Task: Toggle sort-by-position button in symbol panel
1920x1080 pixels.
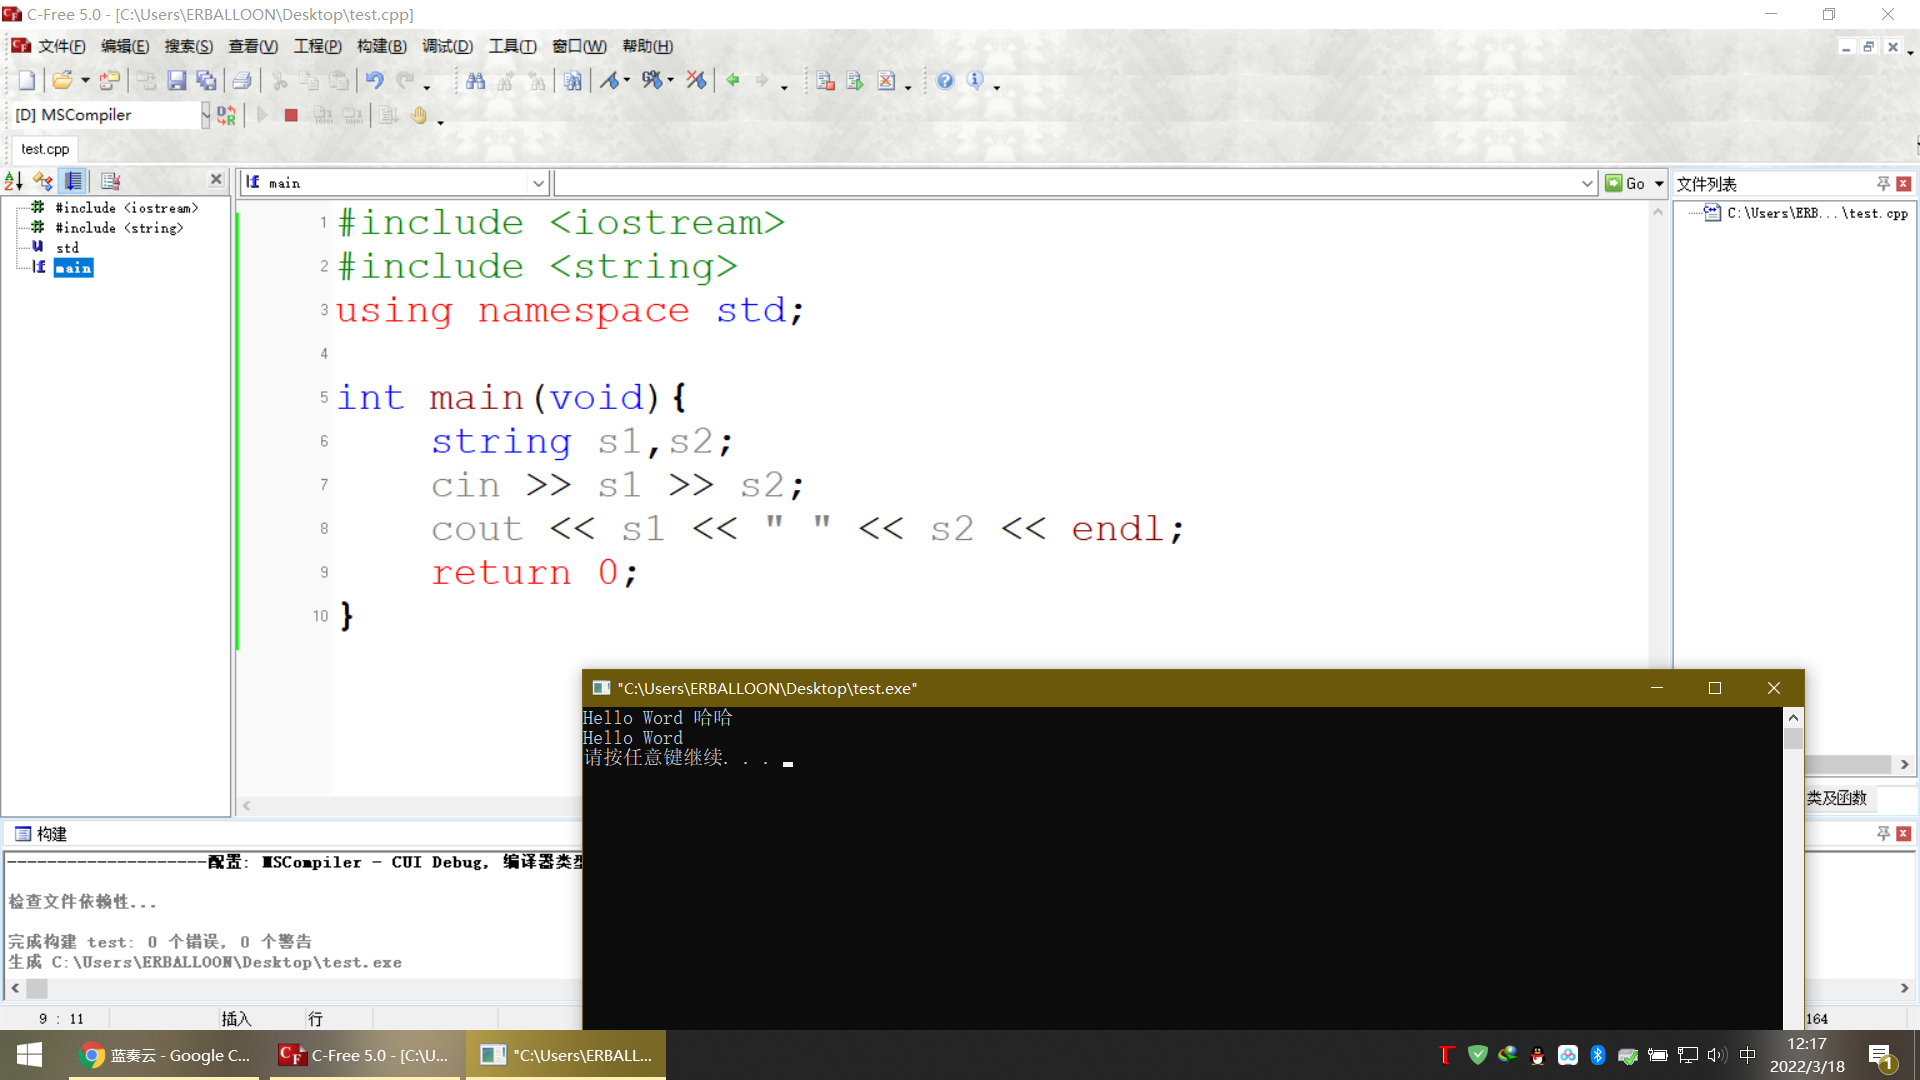Action: click(74, 181)
